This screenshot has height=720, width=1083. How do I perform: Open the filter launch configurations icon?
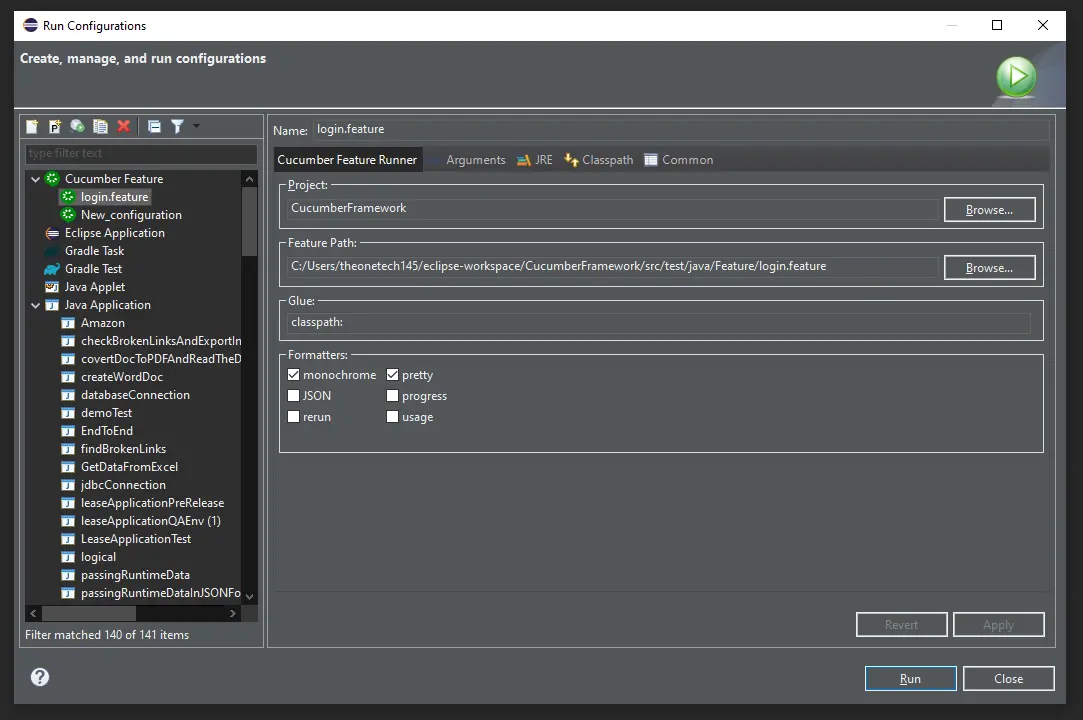(177, 126)
